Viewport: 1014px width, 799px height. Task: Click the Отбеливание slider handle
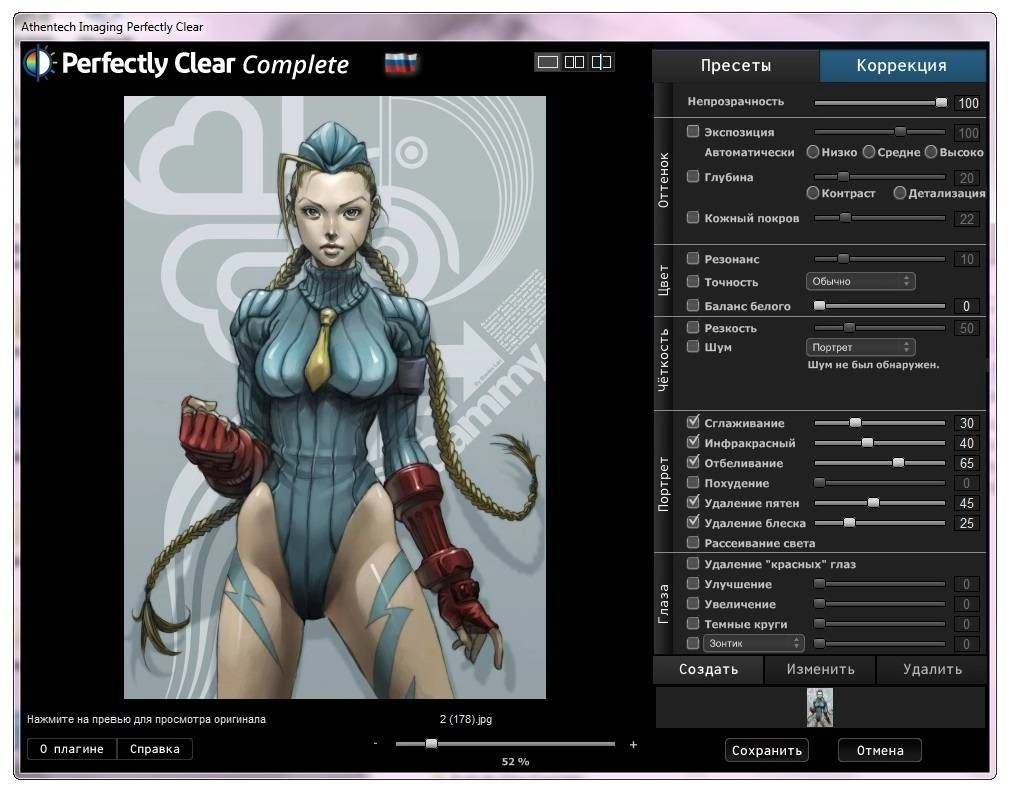click(898, 463)
